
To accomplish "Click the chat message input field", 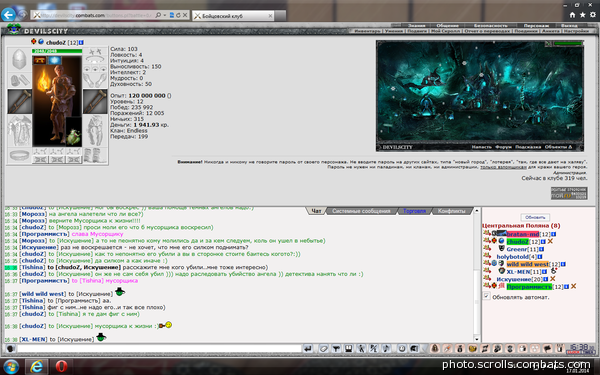I will pos(159,349).
